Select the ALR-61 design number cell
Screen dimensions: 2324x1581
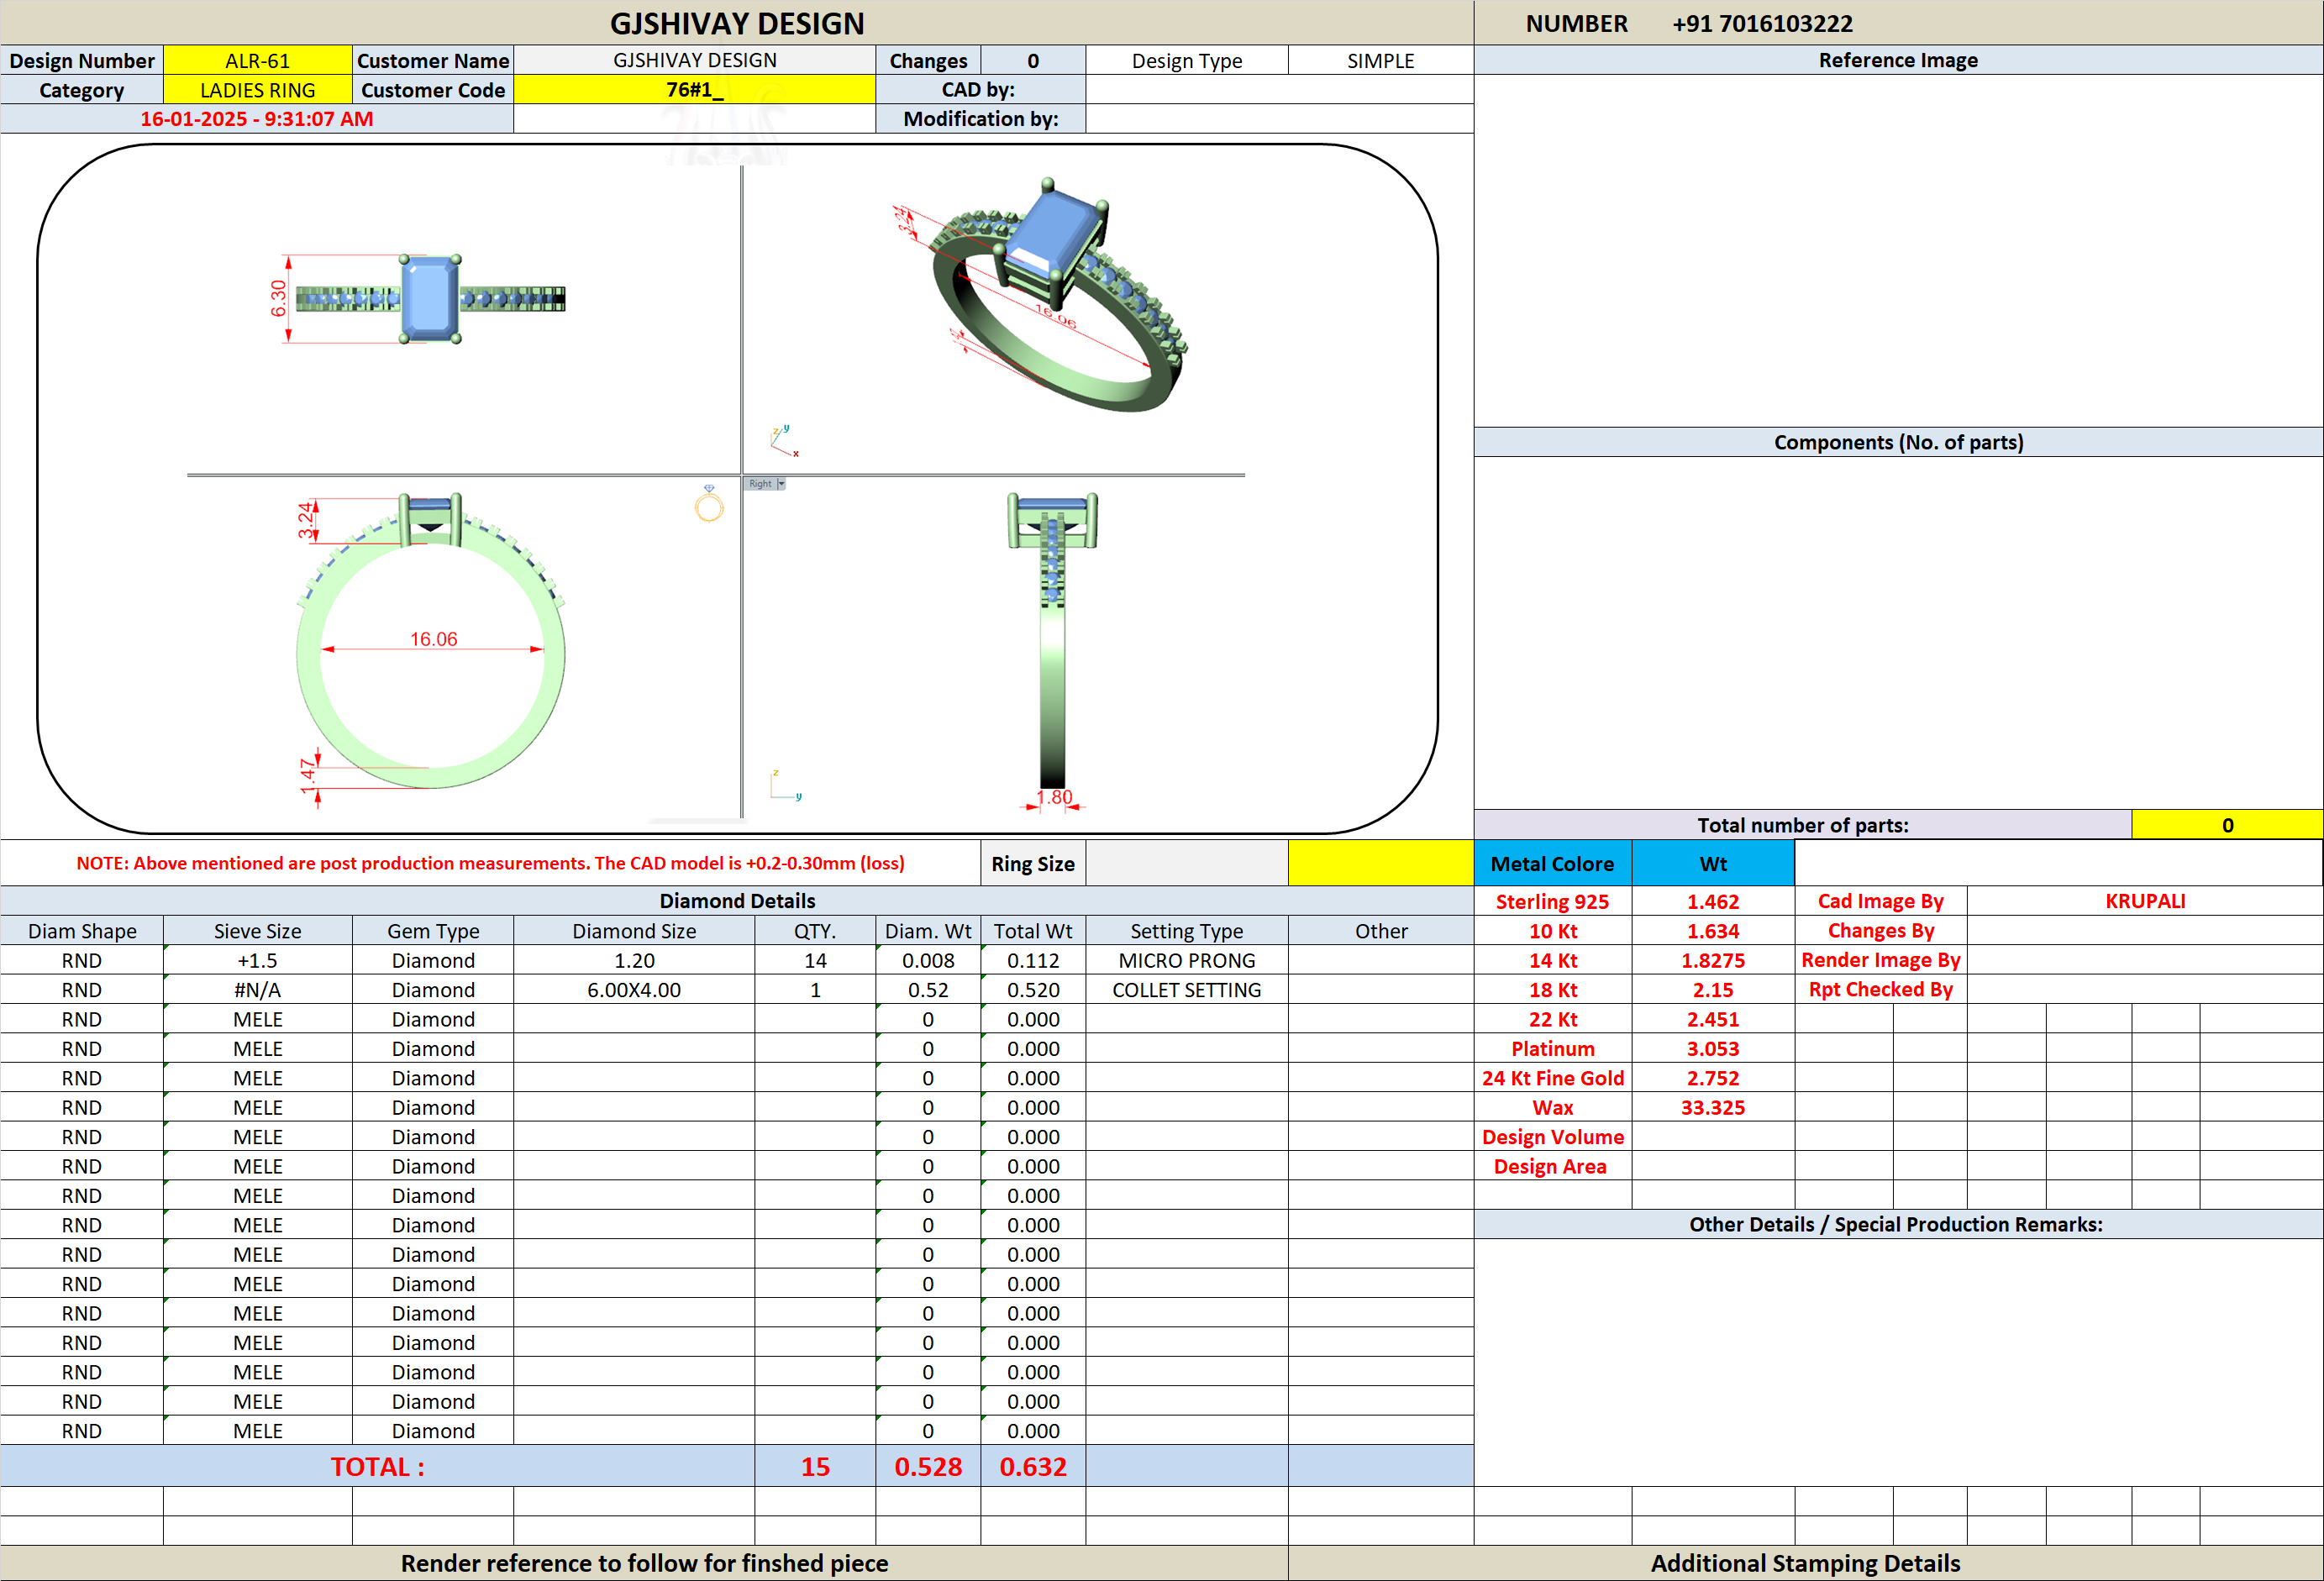tap(258, 61)
